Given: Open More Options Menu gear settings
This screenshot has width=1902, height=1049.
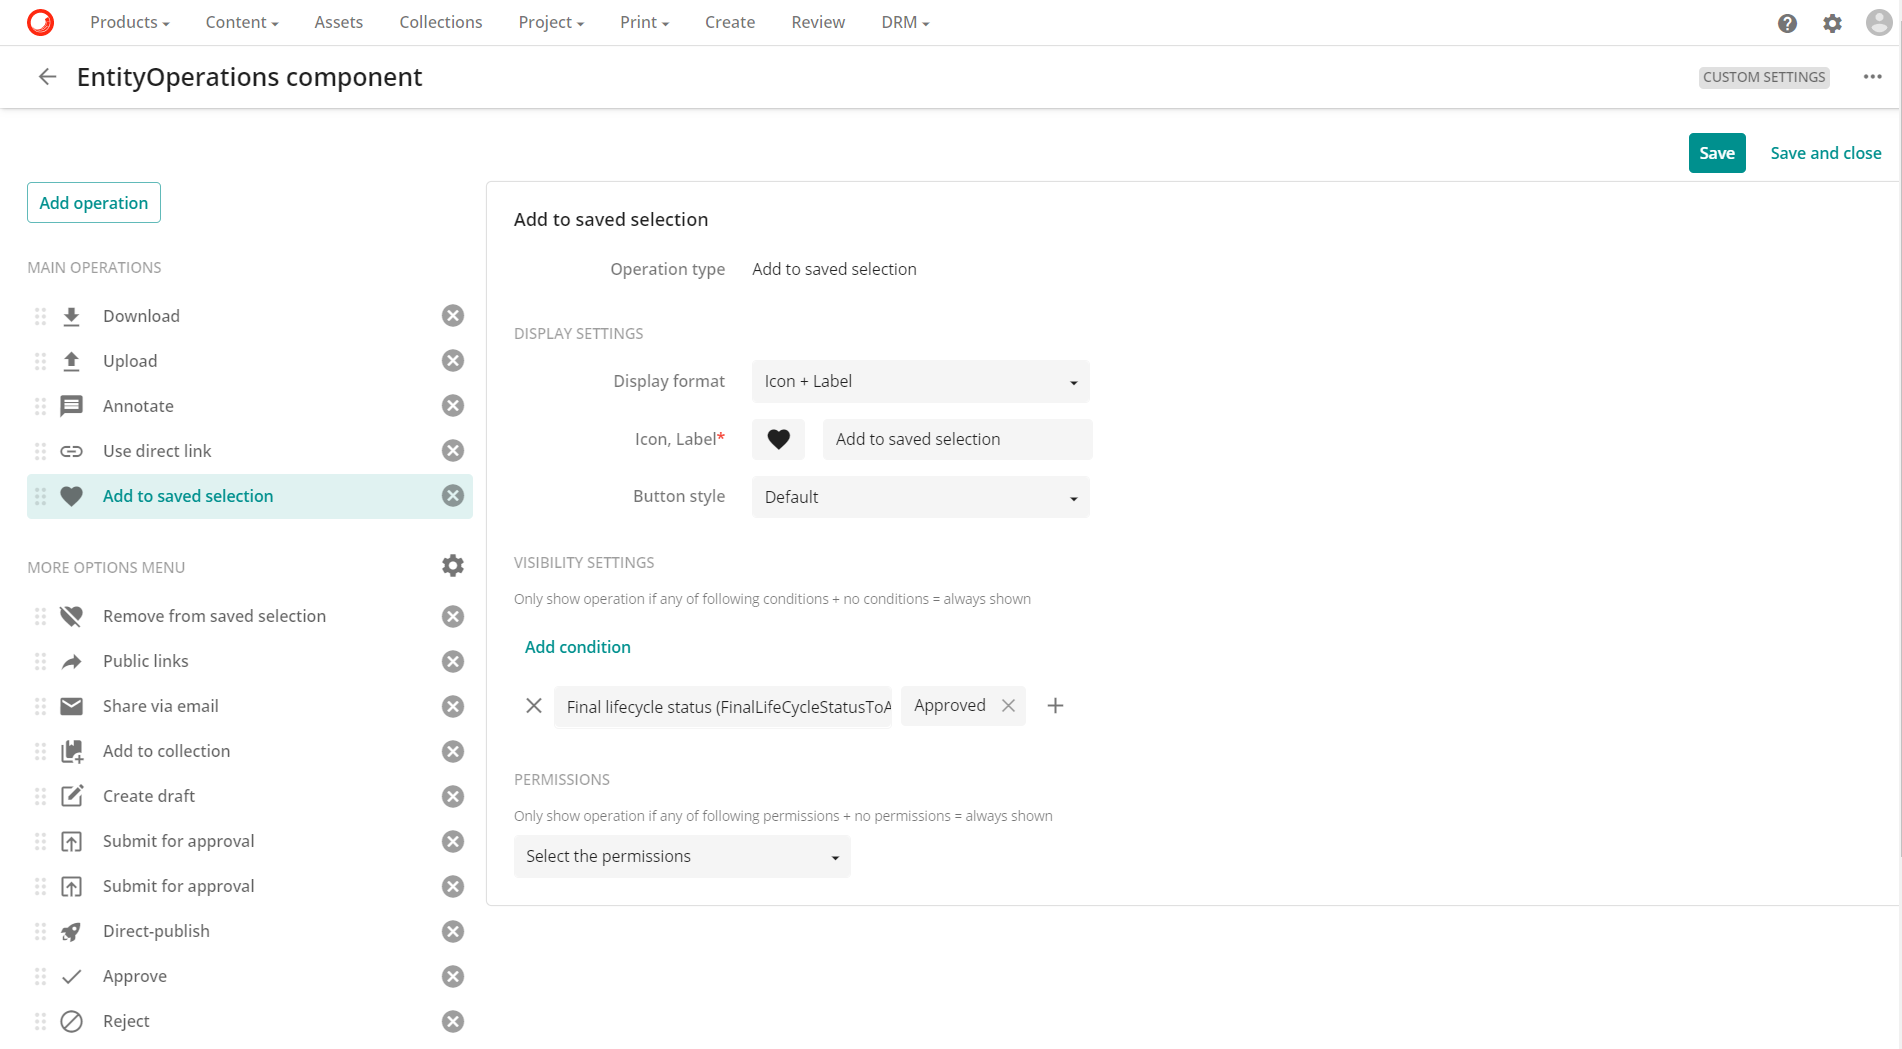Looking at the screenshot, I should 453,566.
